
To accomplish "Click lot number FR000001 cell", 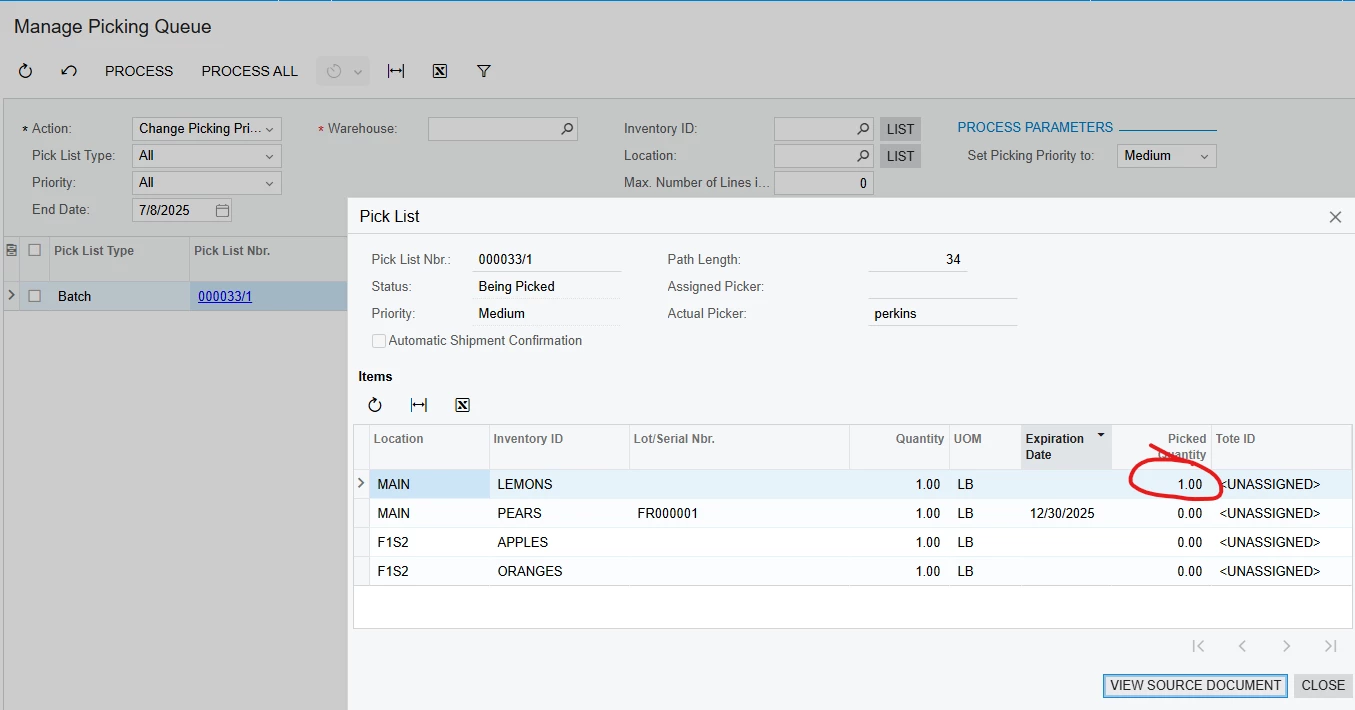I will (x=739, y=513).
